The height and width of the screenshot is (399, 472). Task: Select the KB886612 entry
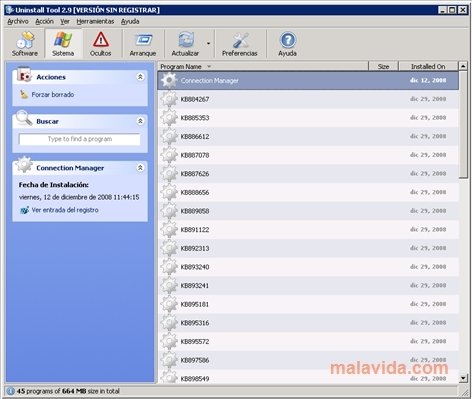pyautogui.click(x=308, y=136)
